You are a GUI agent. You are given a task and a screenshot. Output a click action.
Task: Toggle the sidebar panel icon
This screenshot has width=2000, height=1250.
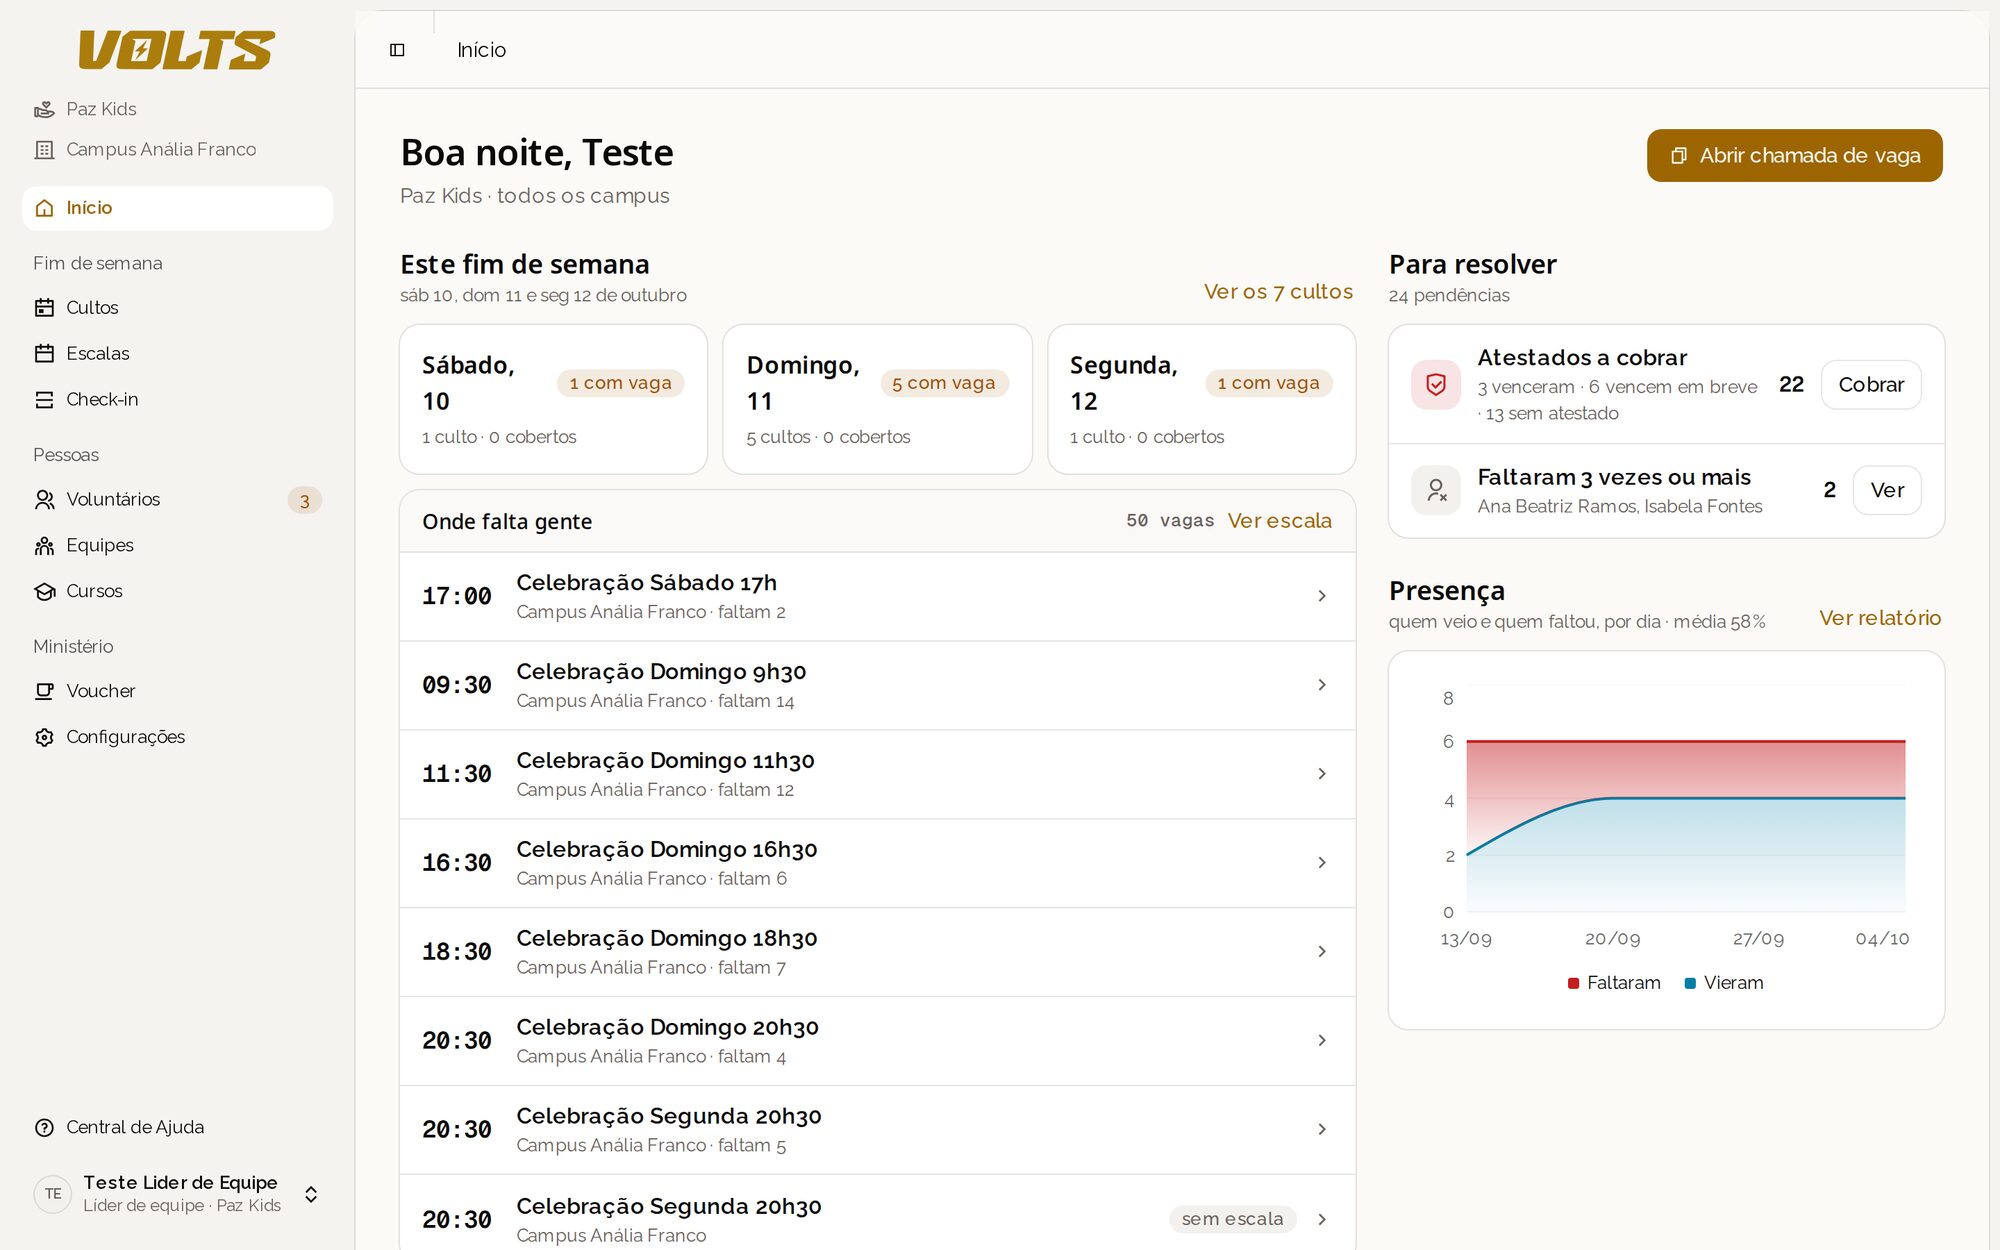(397, 50)
